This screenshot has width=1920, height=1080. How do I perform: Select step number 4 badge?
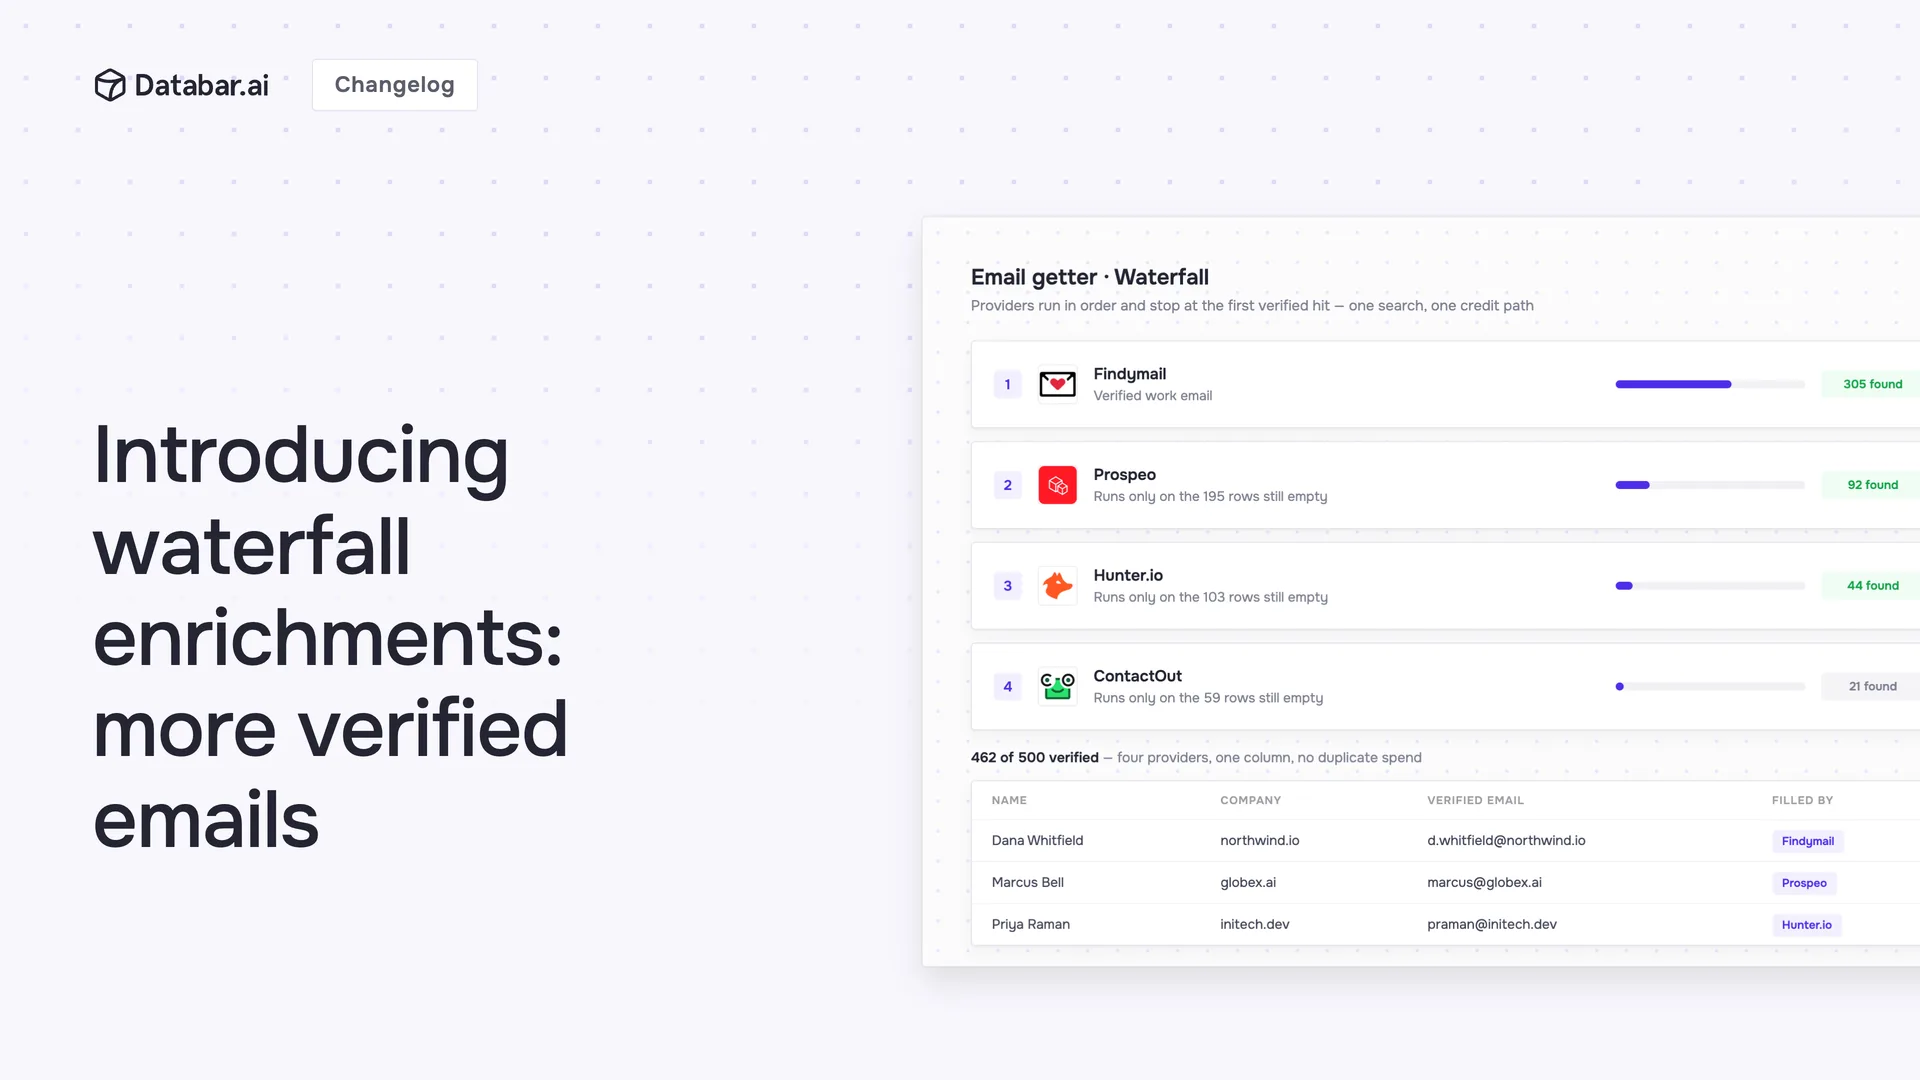coord(1007,686)
